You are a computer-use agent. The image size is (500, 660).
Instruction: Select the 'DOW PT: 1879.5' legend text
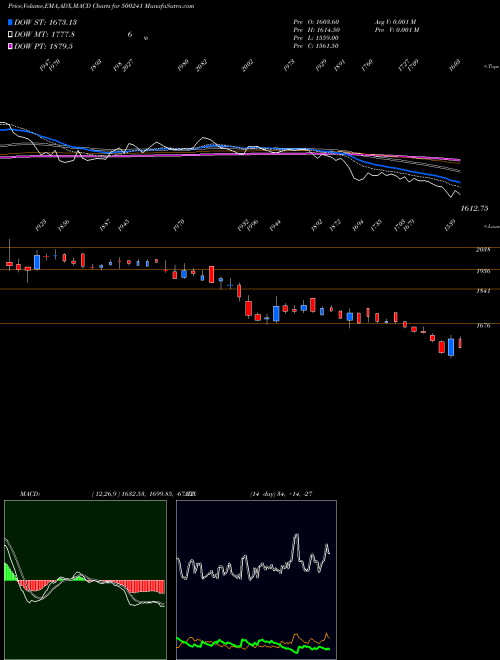click(x=43, y=46)
